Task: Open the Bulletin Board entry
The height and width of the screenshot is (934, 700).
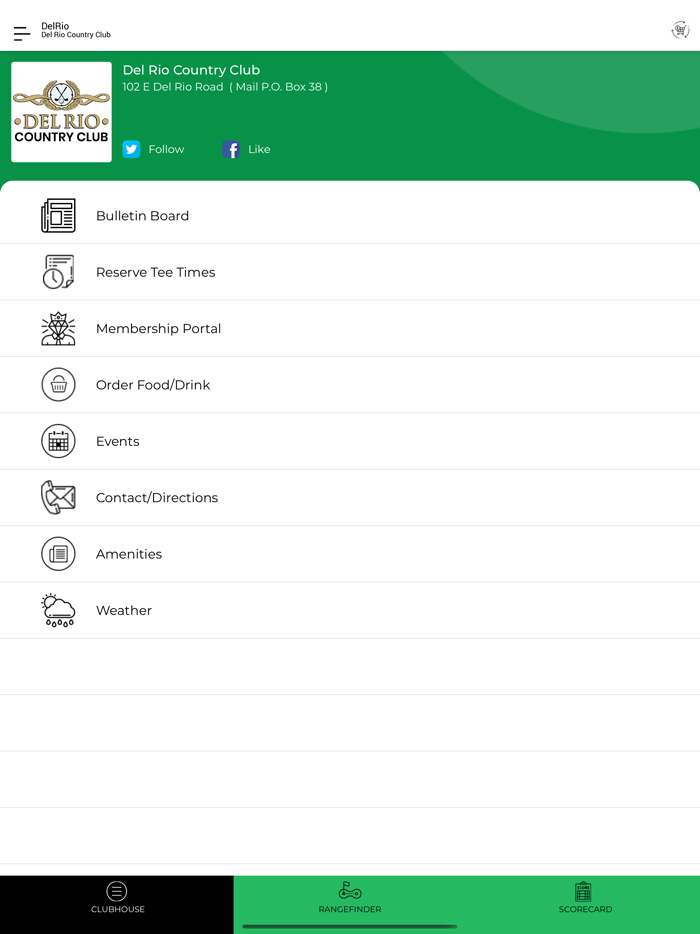Action: (350, 216)
